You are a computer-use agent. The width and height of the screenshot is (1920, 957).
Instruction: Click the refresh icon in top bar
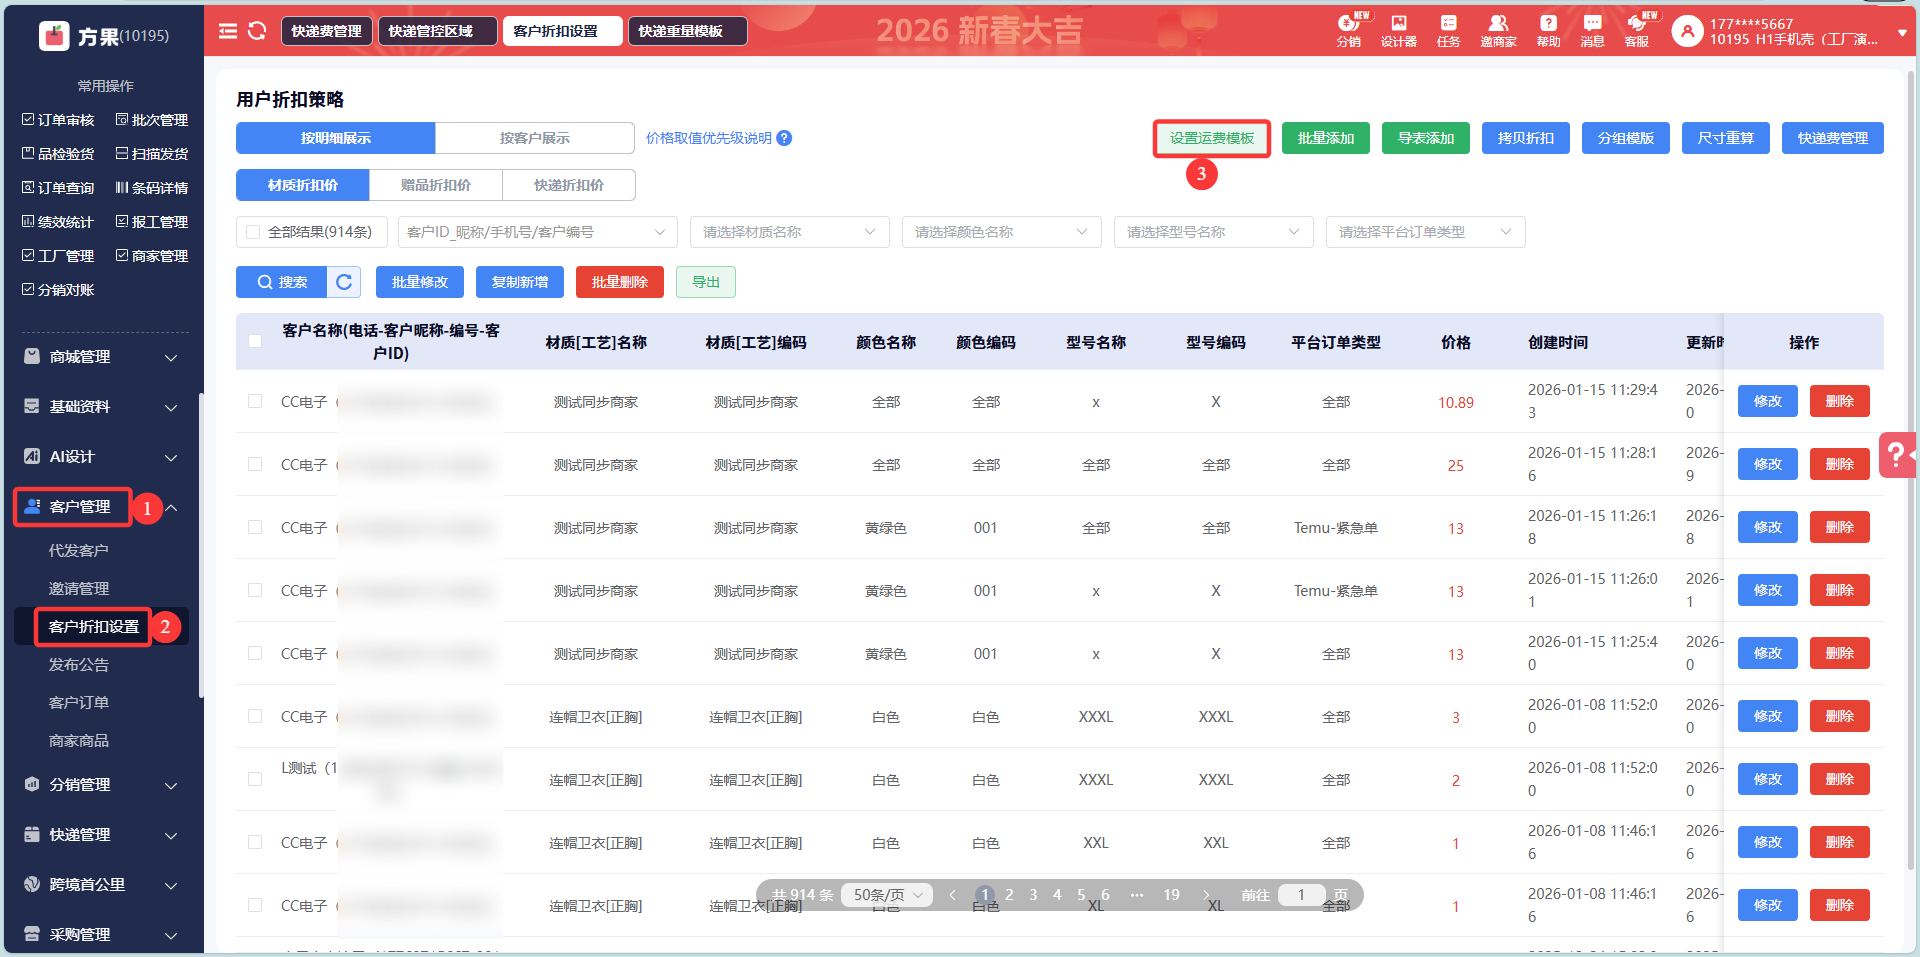(257, 31)
